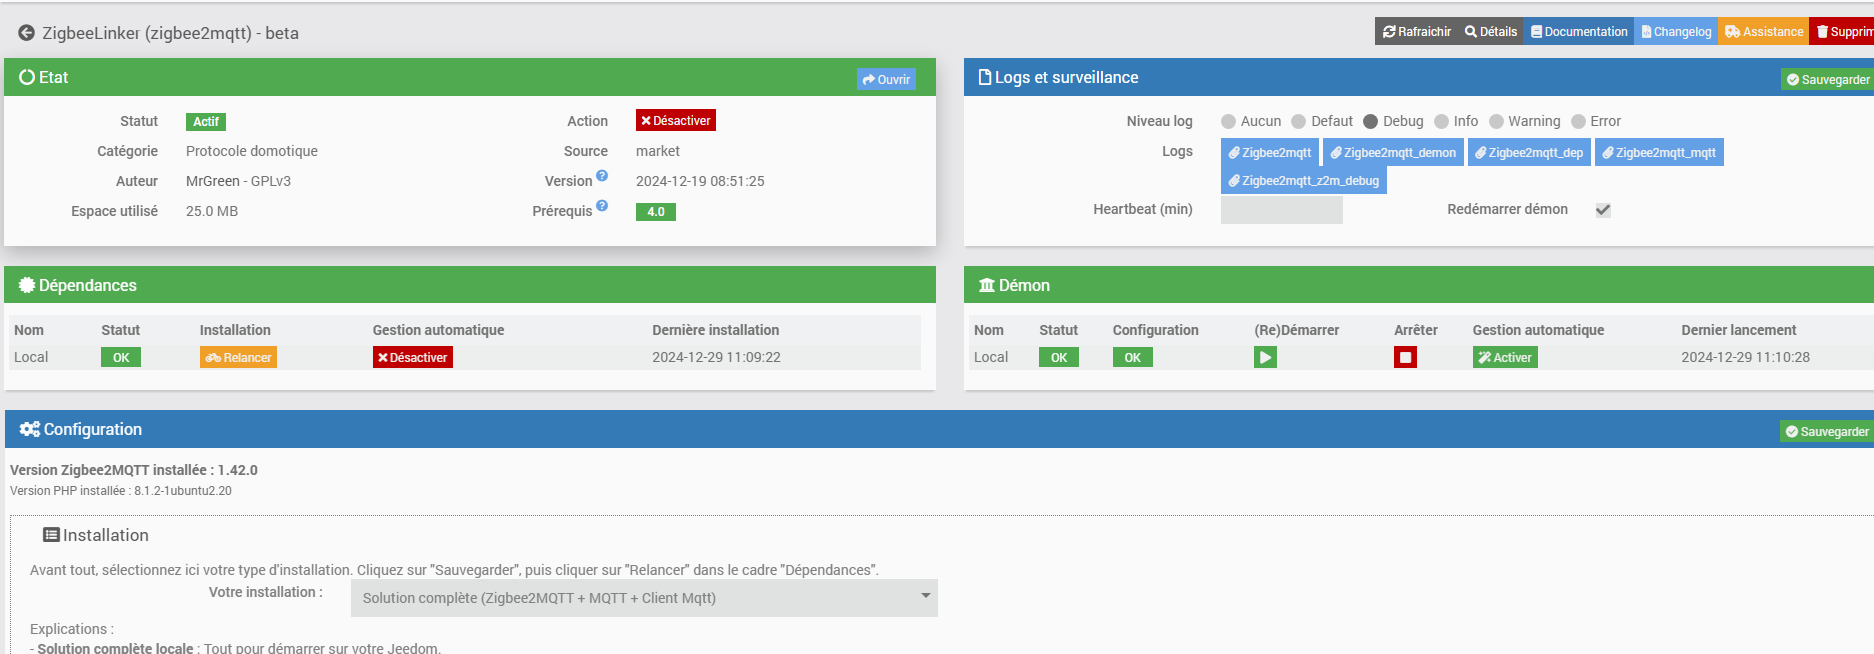Stop the demon with the red stop icon
Image resolution: width=1874 pixels, height=654 pixels.
tap(1405, 357)
